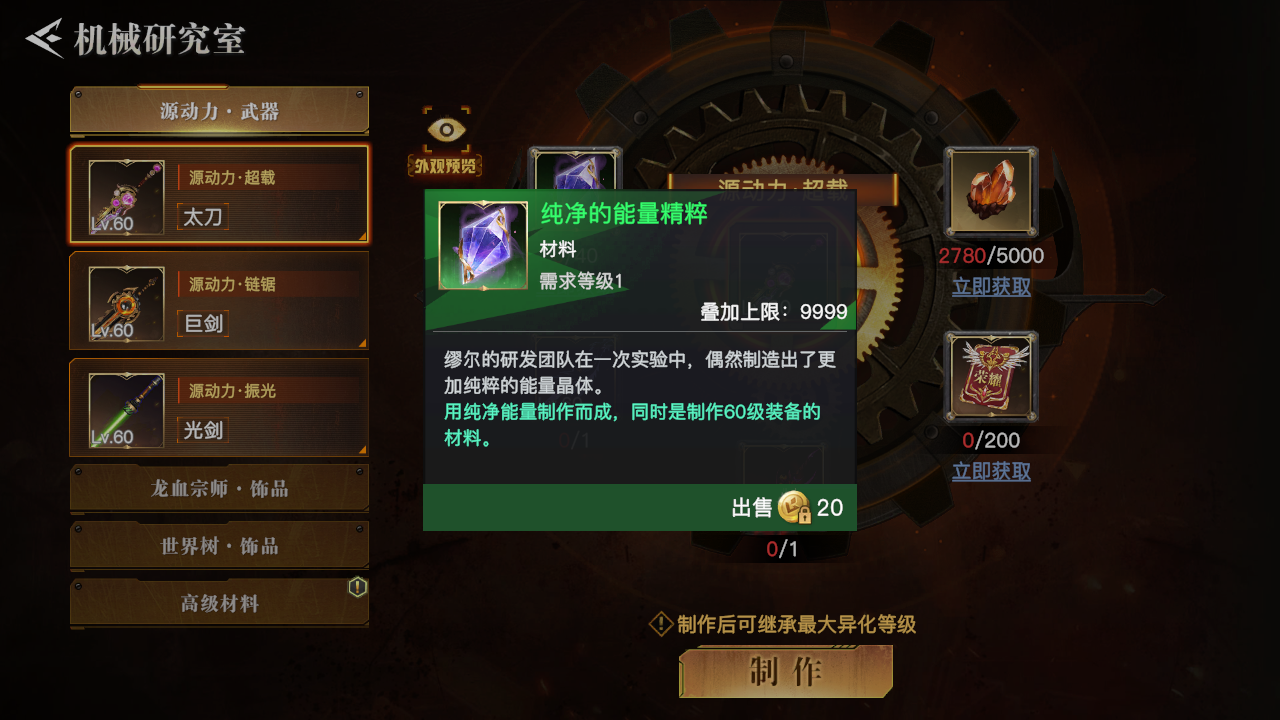Expand the 源动力·武器 category

[x=219, y=111]
